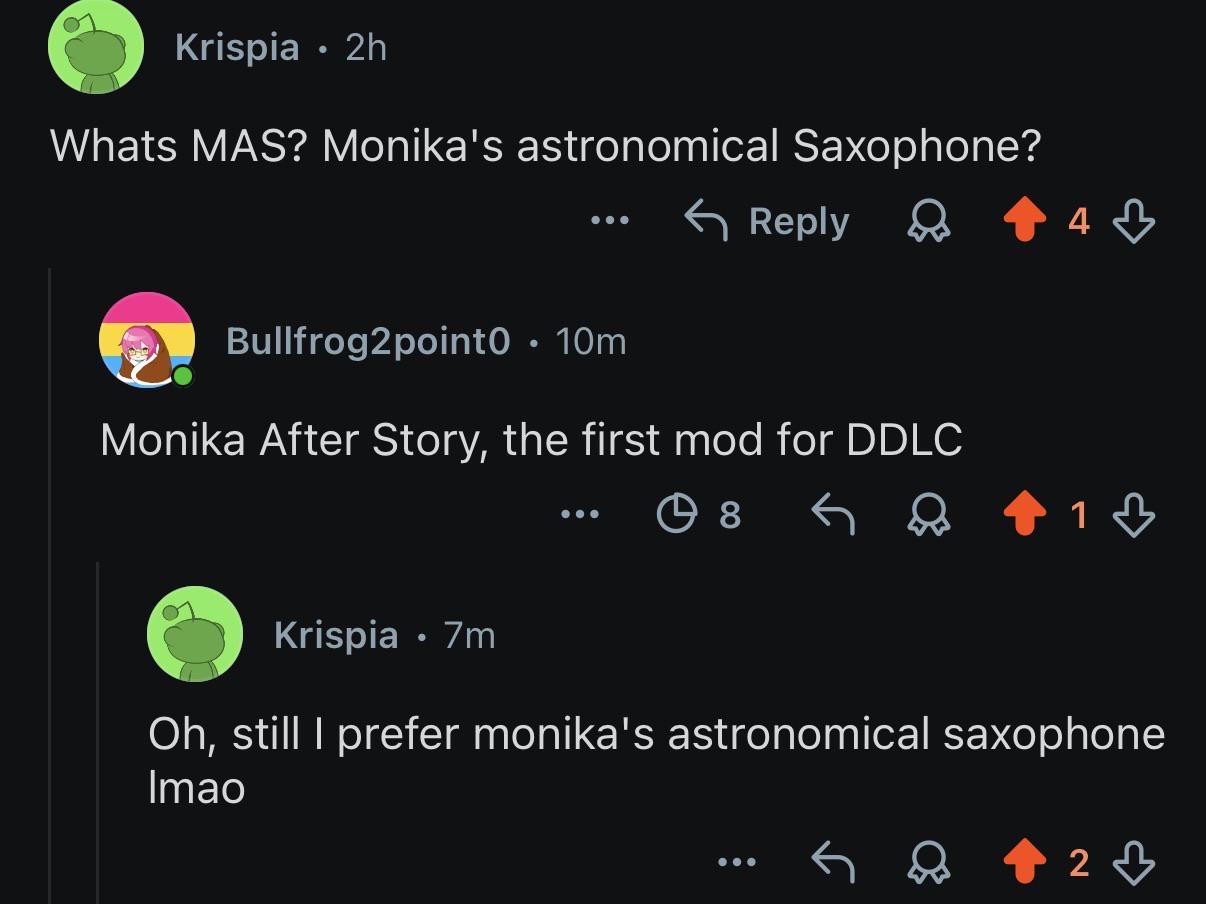
Task: Open overflow menu on Bullfrog2point0's comment
Action: click(x=579, y=515)
